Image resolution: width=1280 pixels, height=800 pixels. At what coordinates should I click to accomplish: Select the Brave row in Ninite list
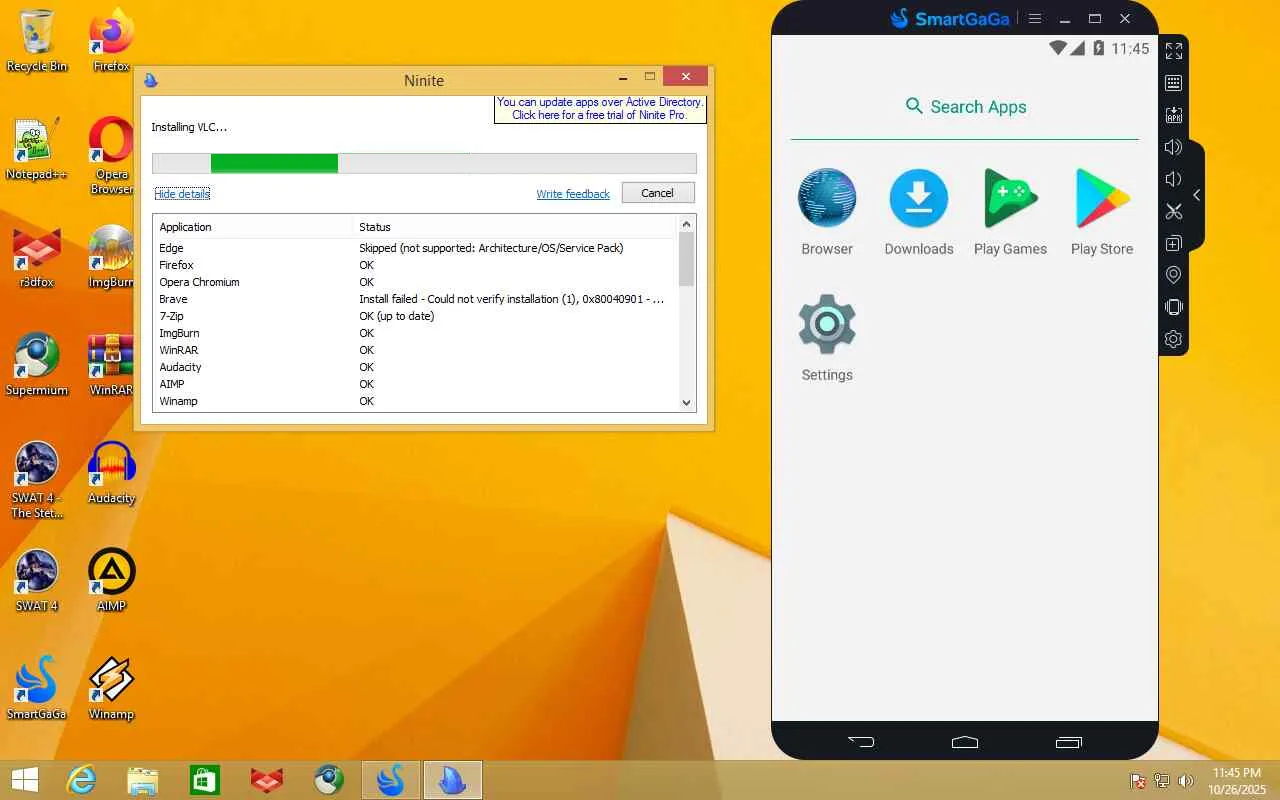(415, 299)
